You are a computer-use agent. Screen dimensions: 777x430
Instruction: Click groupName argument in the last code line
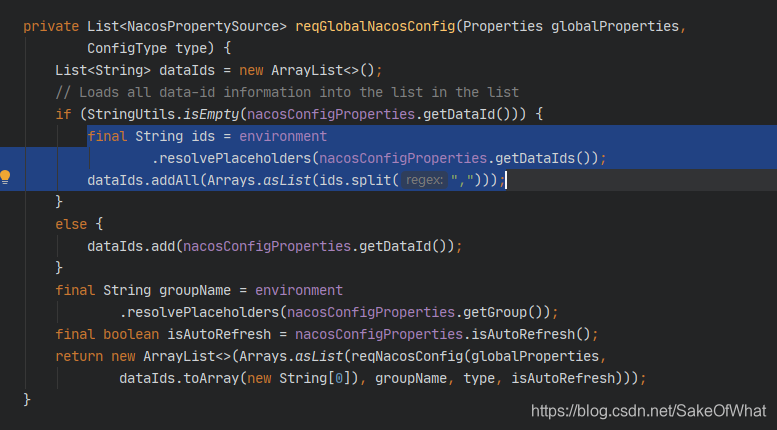pos(411,378)
